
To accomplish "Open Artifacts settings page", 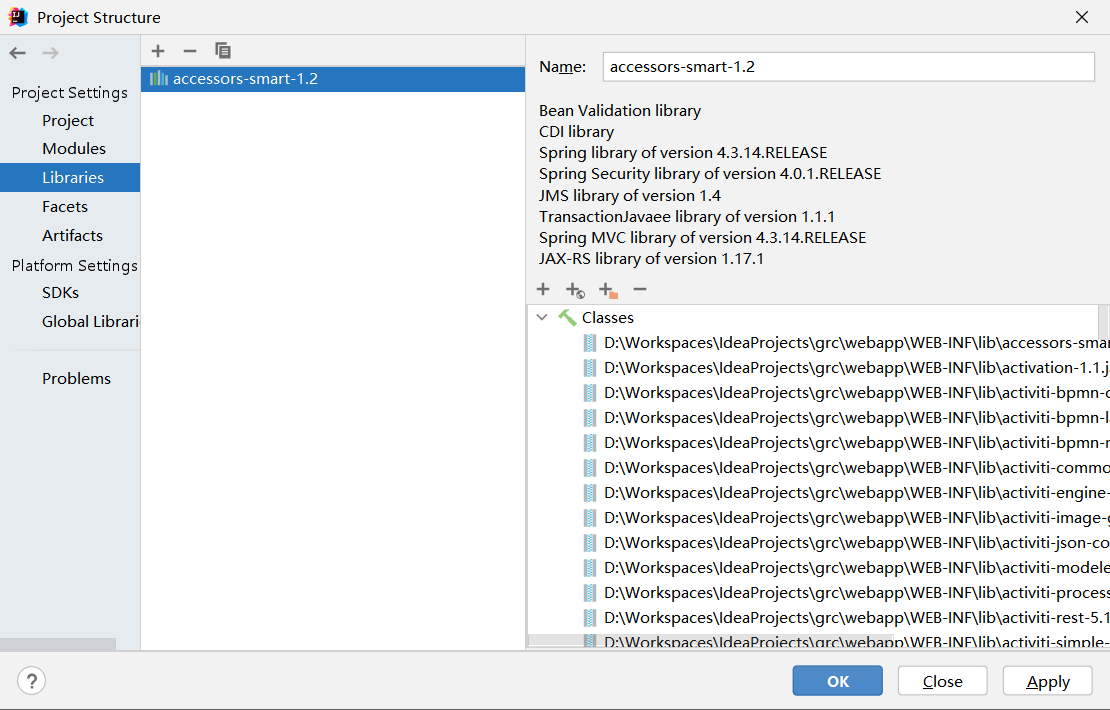I will pos(72,235).
